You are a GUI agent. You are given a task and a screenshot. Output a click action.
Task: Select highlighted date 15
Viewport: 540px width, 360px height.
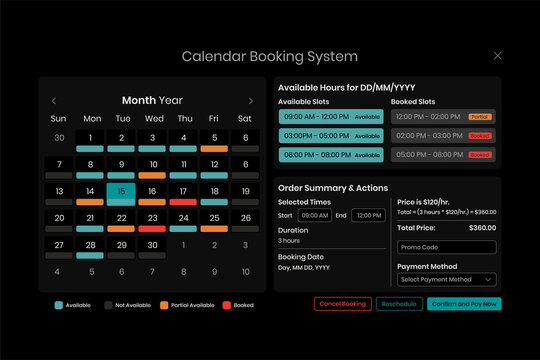pos(121,194)
